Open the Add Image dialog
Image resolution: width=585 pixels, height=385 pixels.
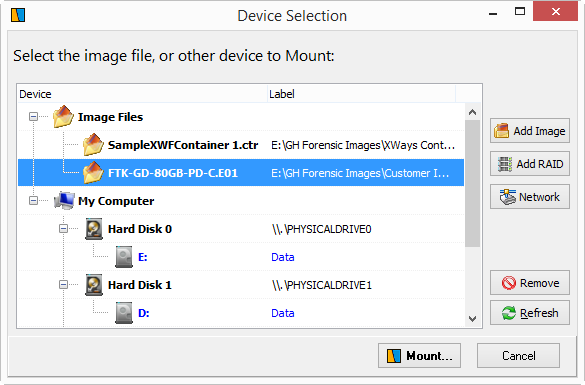(530, 131)
